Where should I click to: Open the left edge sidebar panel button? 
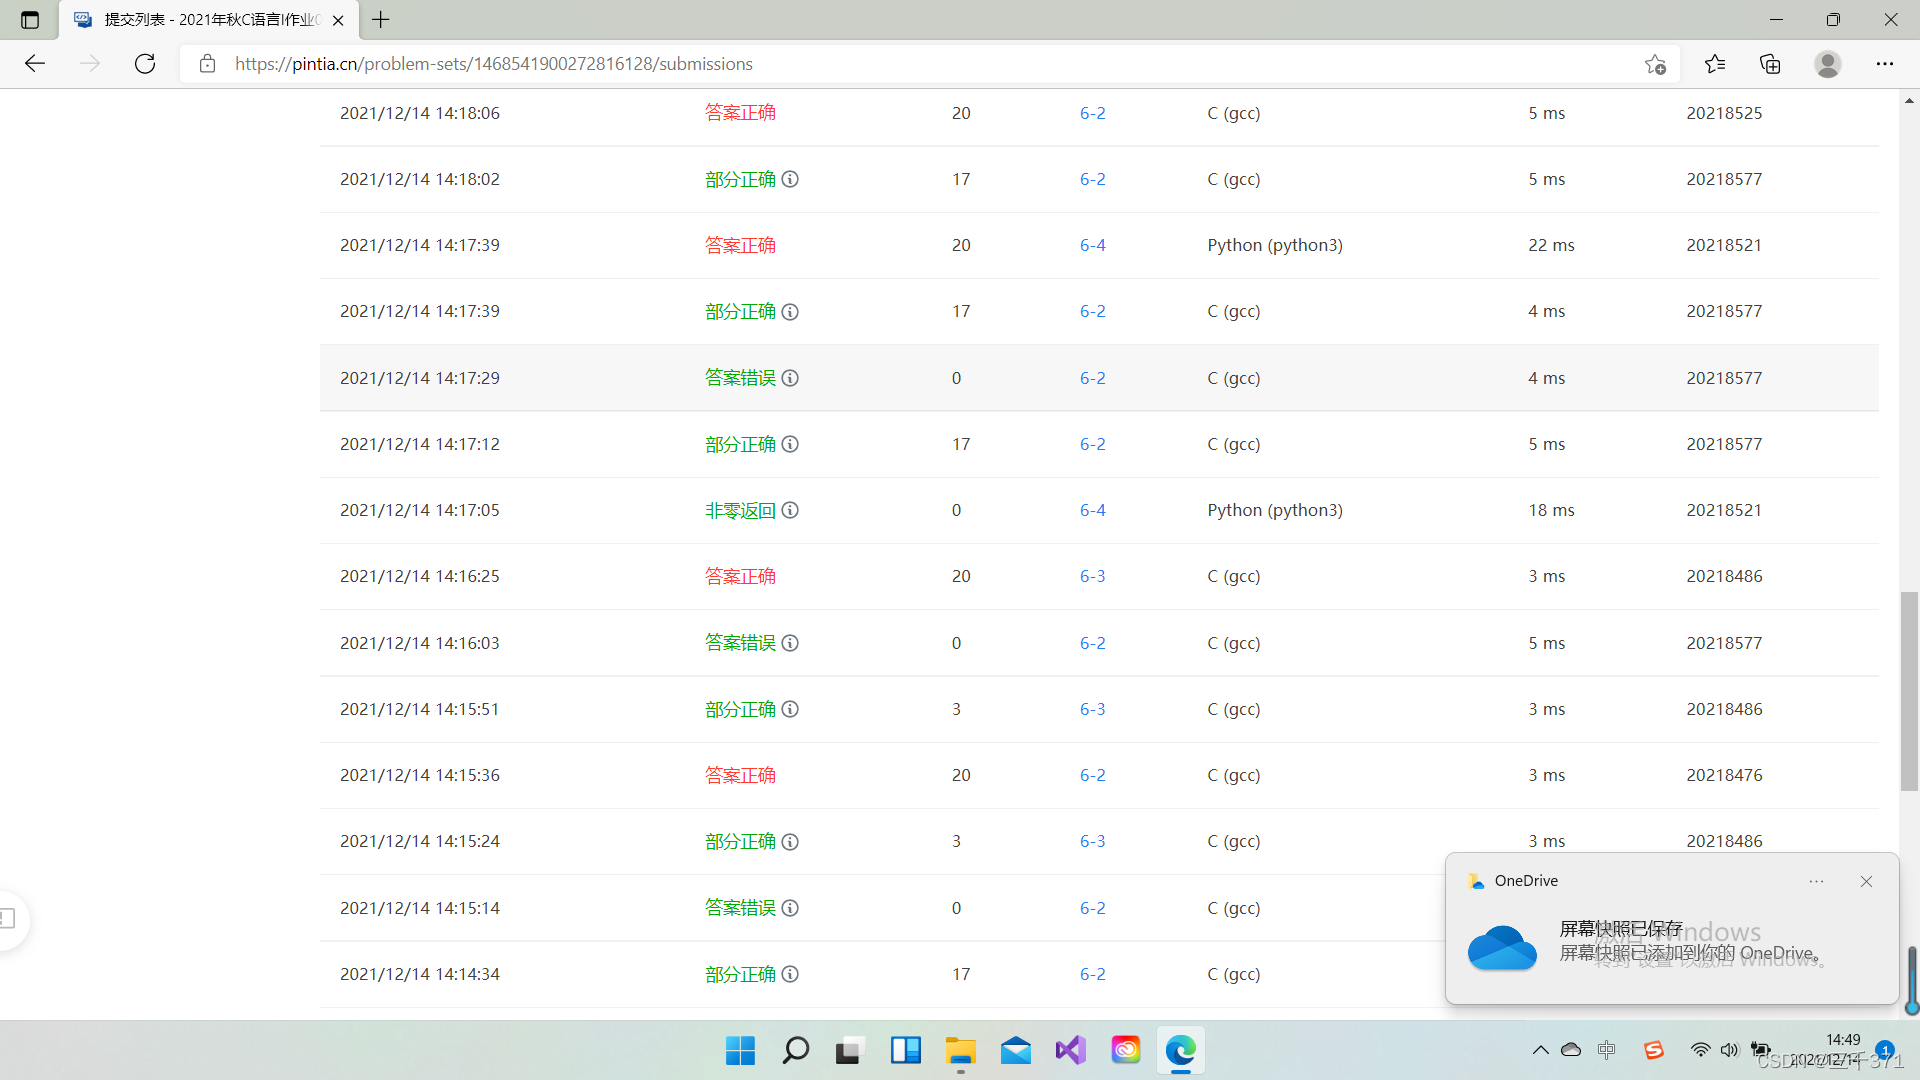click(8, 918)
